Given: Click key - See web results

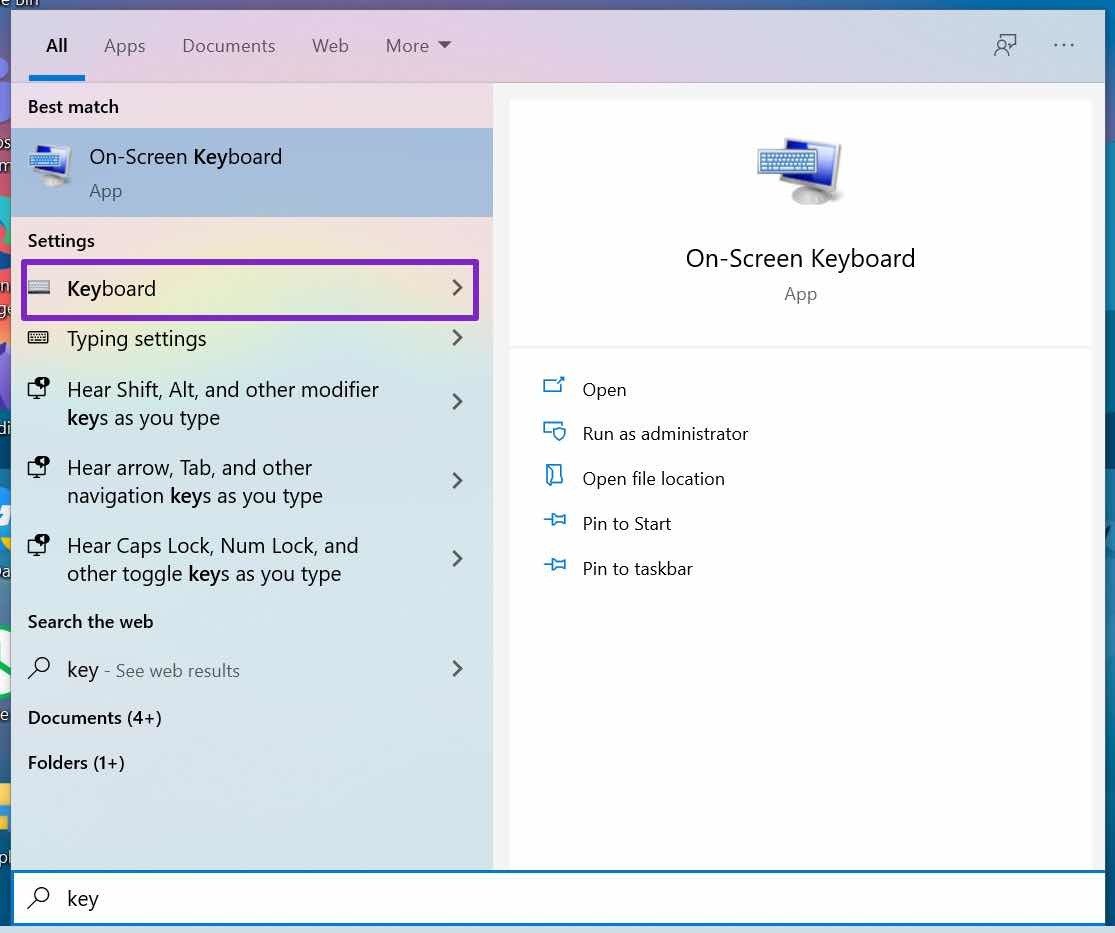Looking at the screenshot, I should (x=252, y=669).
